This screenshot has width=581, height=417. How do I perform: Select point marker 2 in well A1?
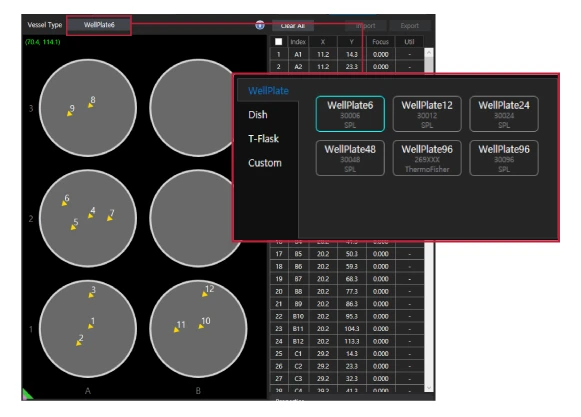[x=79, y=344]
